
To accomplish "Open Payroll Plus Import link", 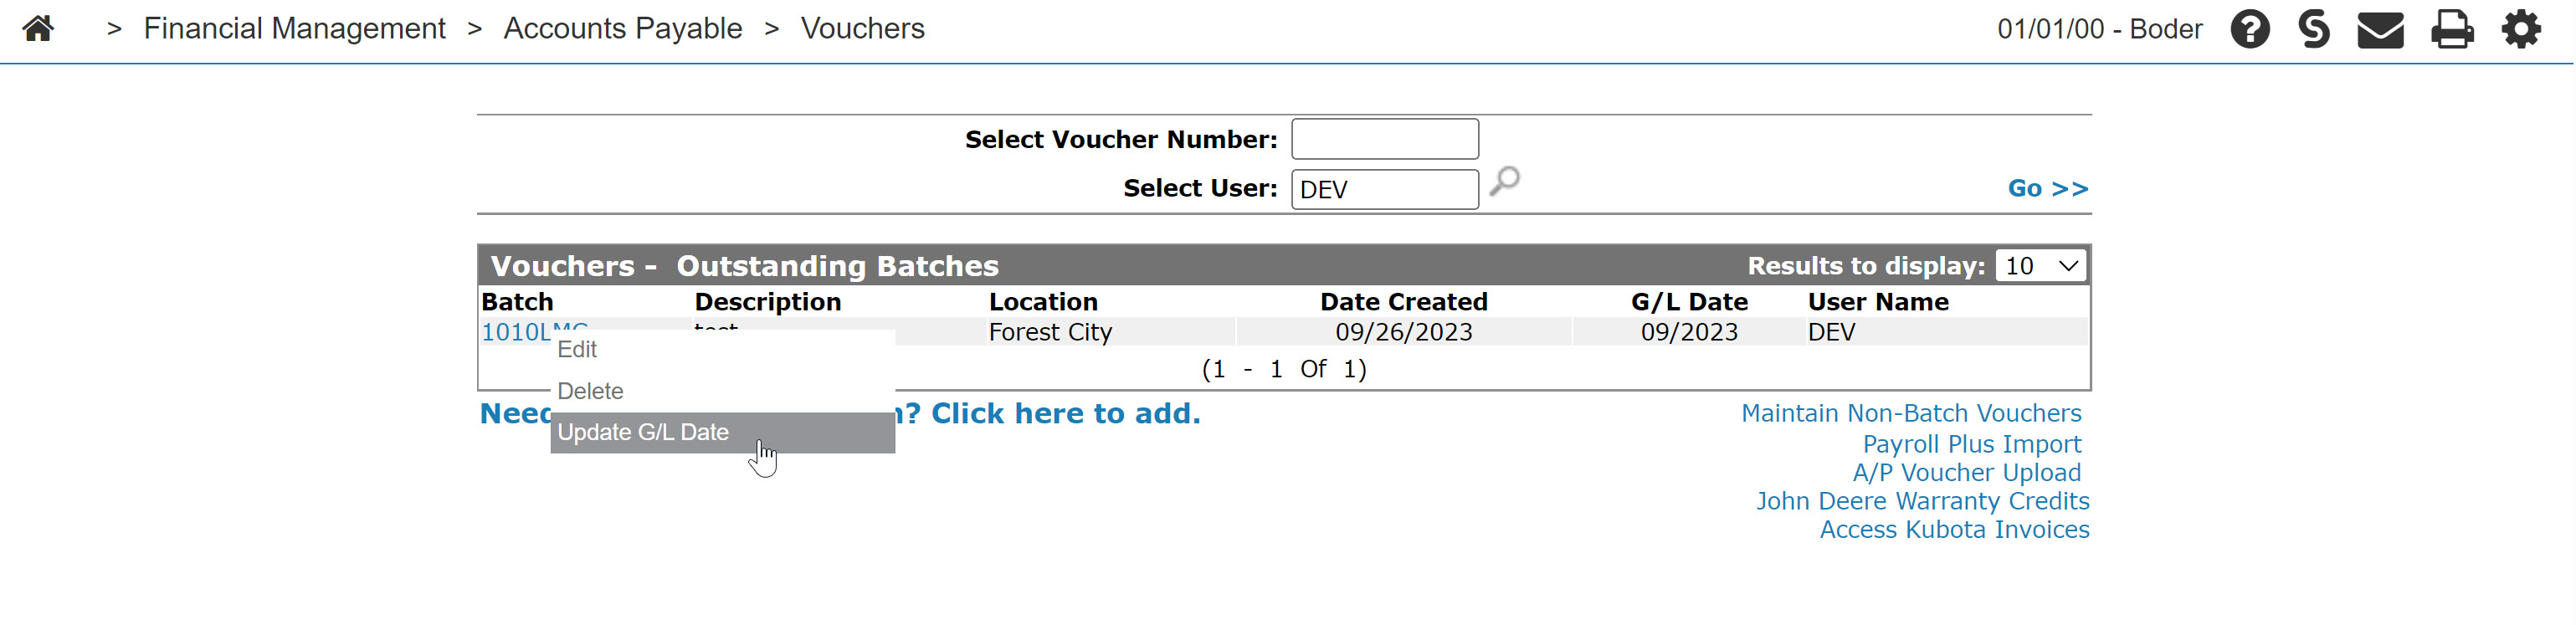I will (1971, 444).
